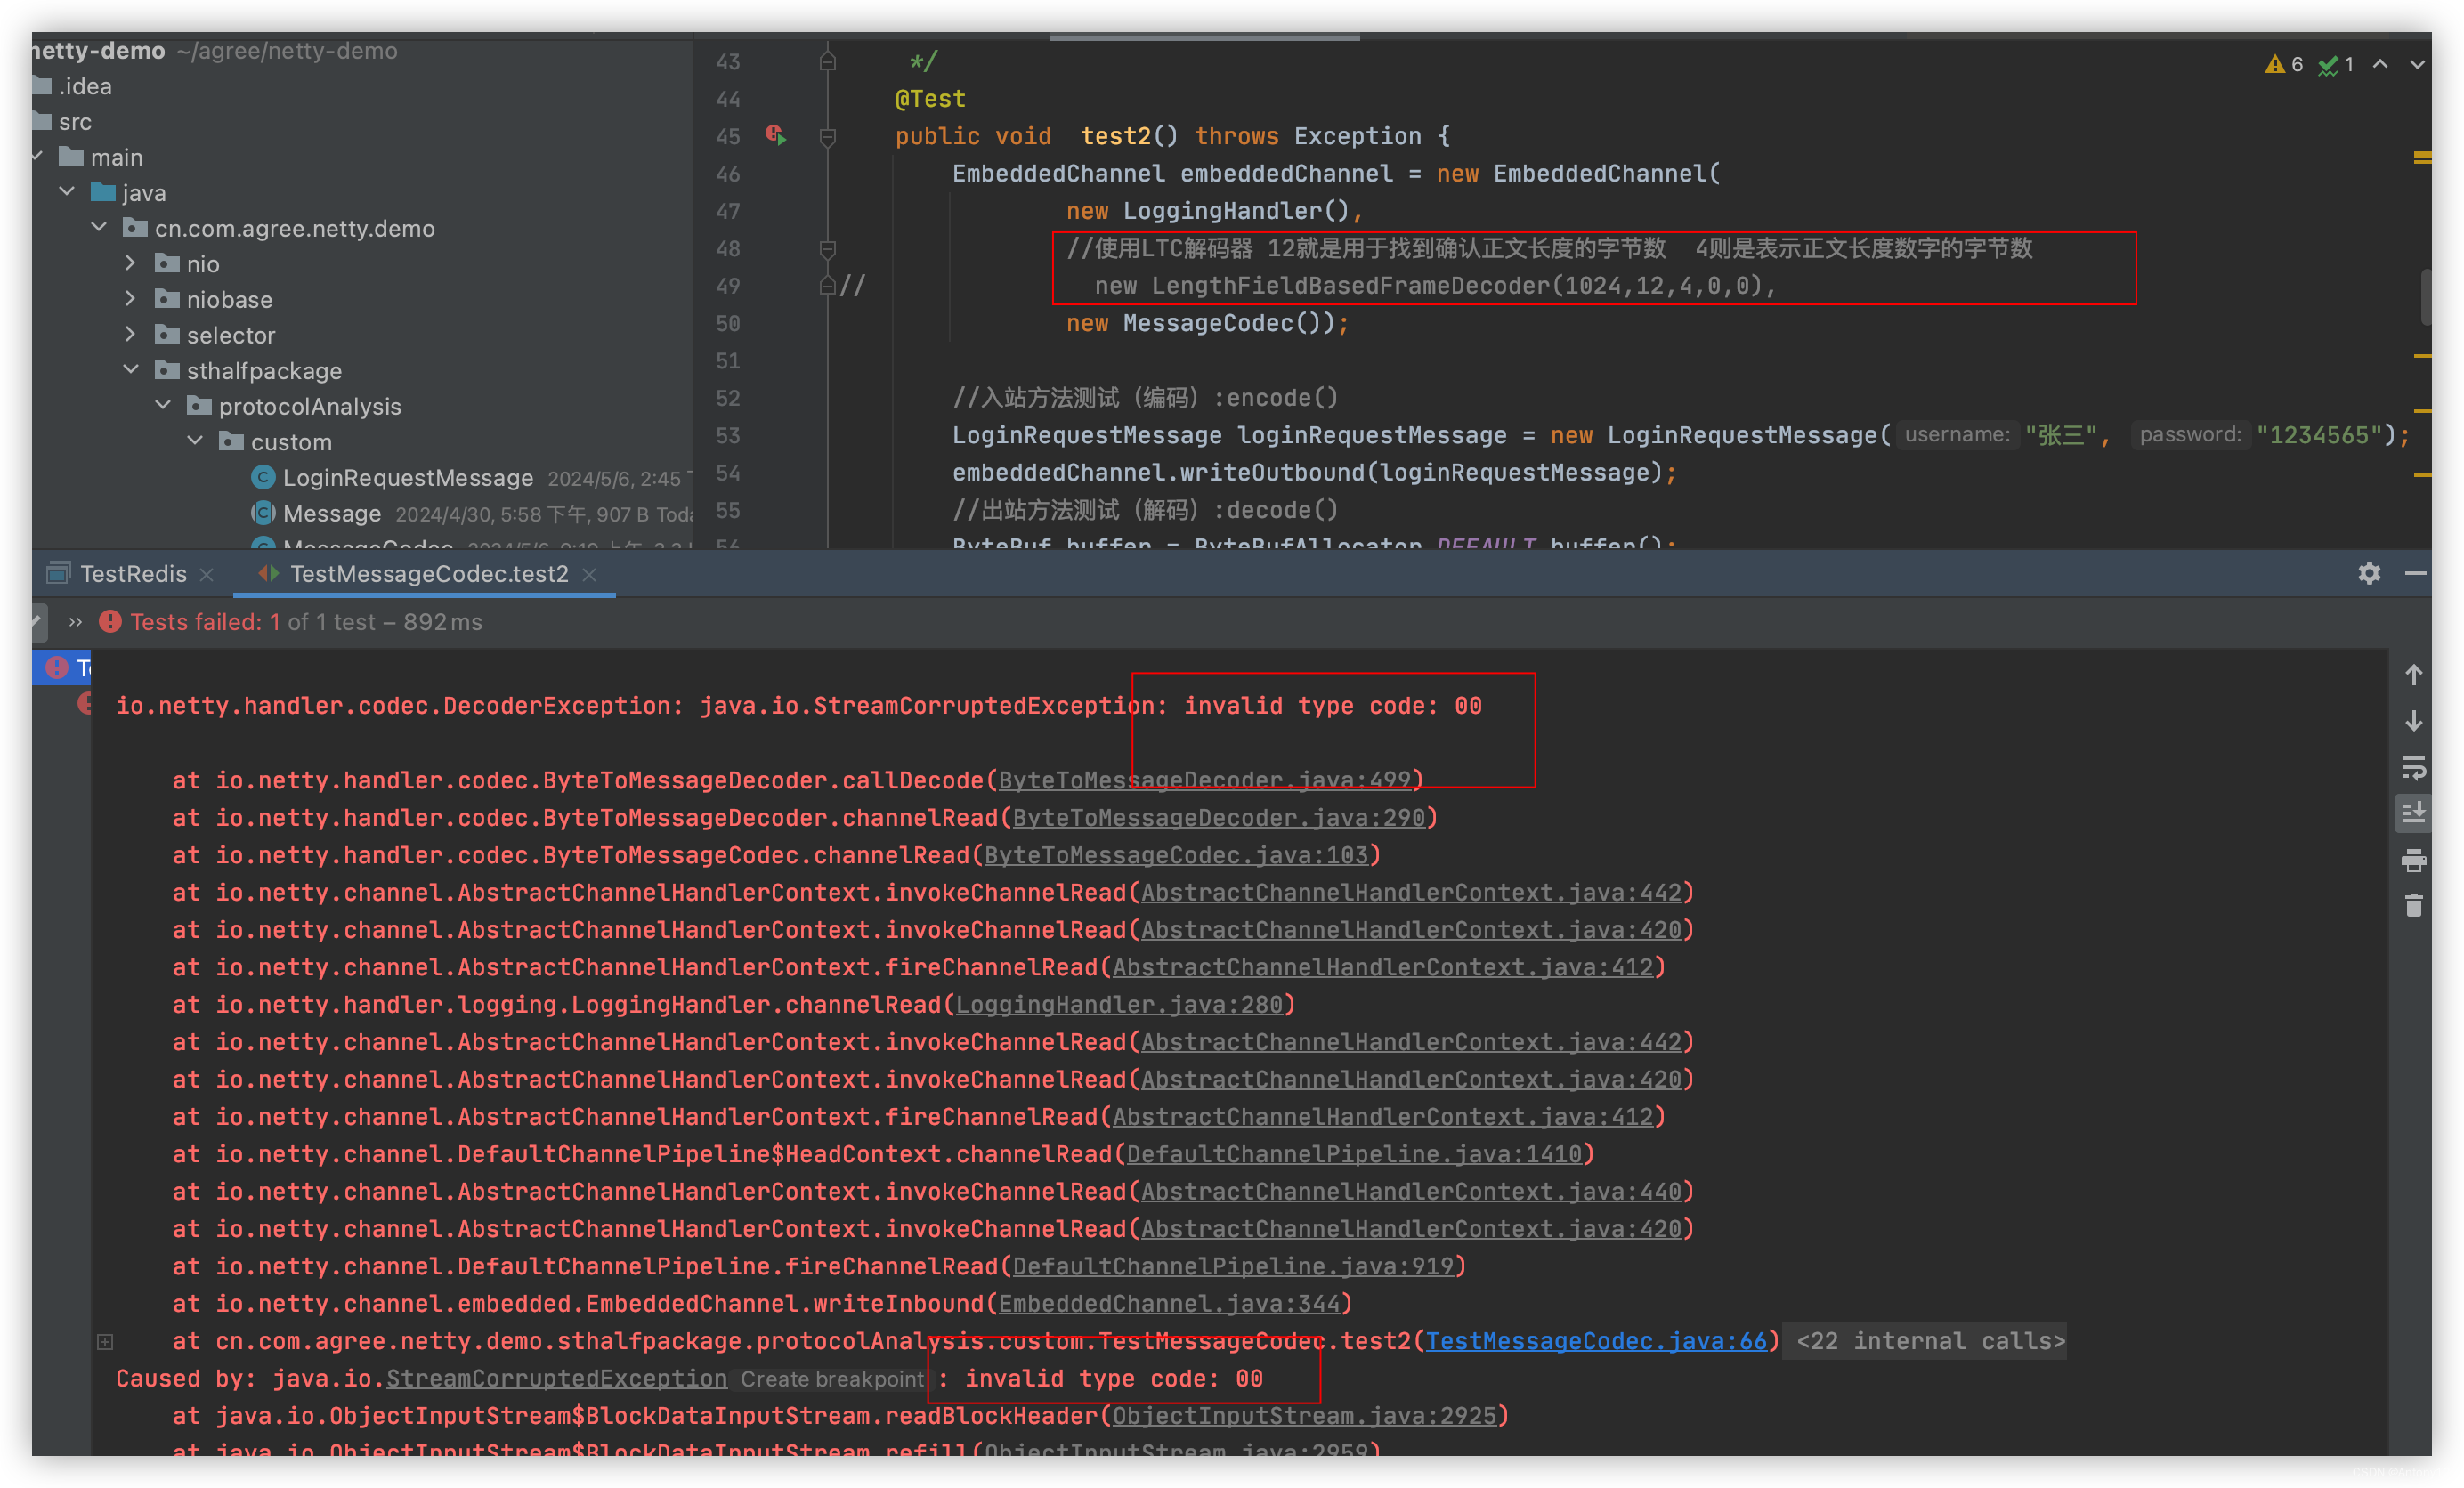Click the @Test annotation
The image size is (2464, 1488).
(930, 98)
